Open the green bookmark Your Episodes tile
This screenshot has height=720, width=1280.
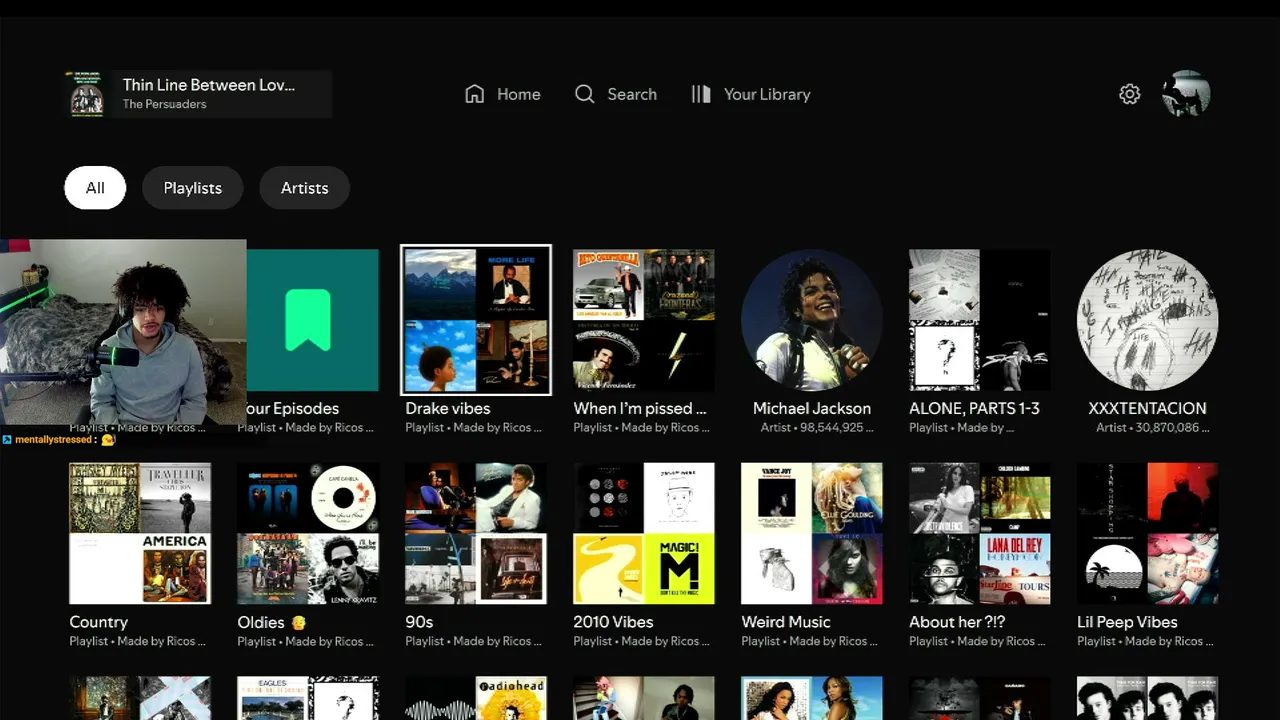click(x=313, y=320)
